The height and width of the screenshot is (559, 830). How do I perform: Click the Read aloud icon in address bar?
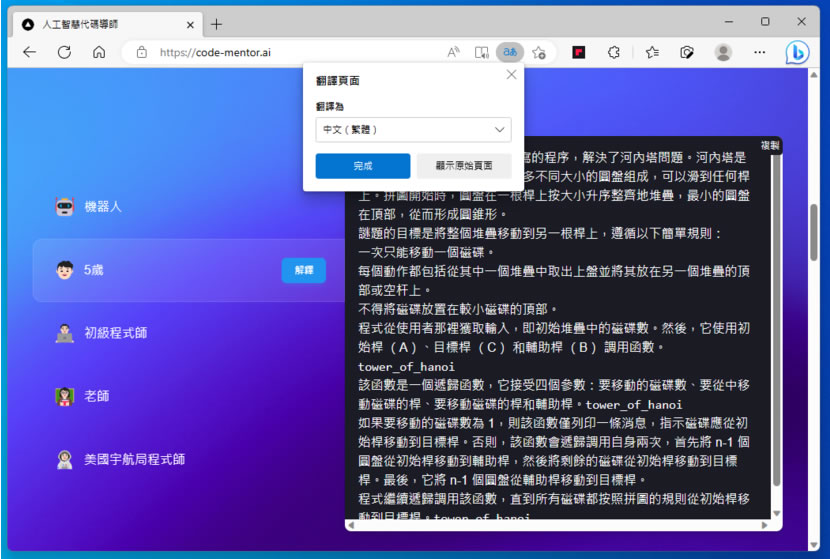[453, 52]
